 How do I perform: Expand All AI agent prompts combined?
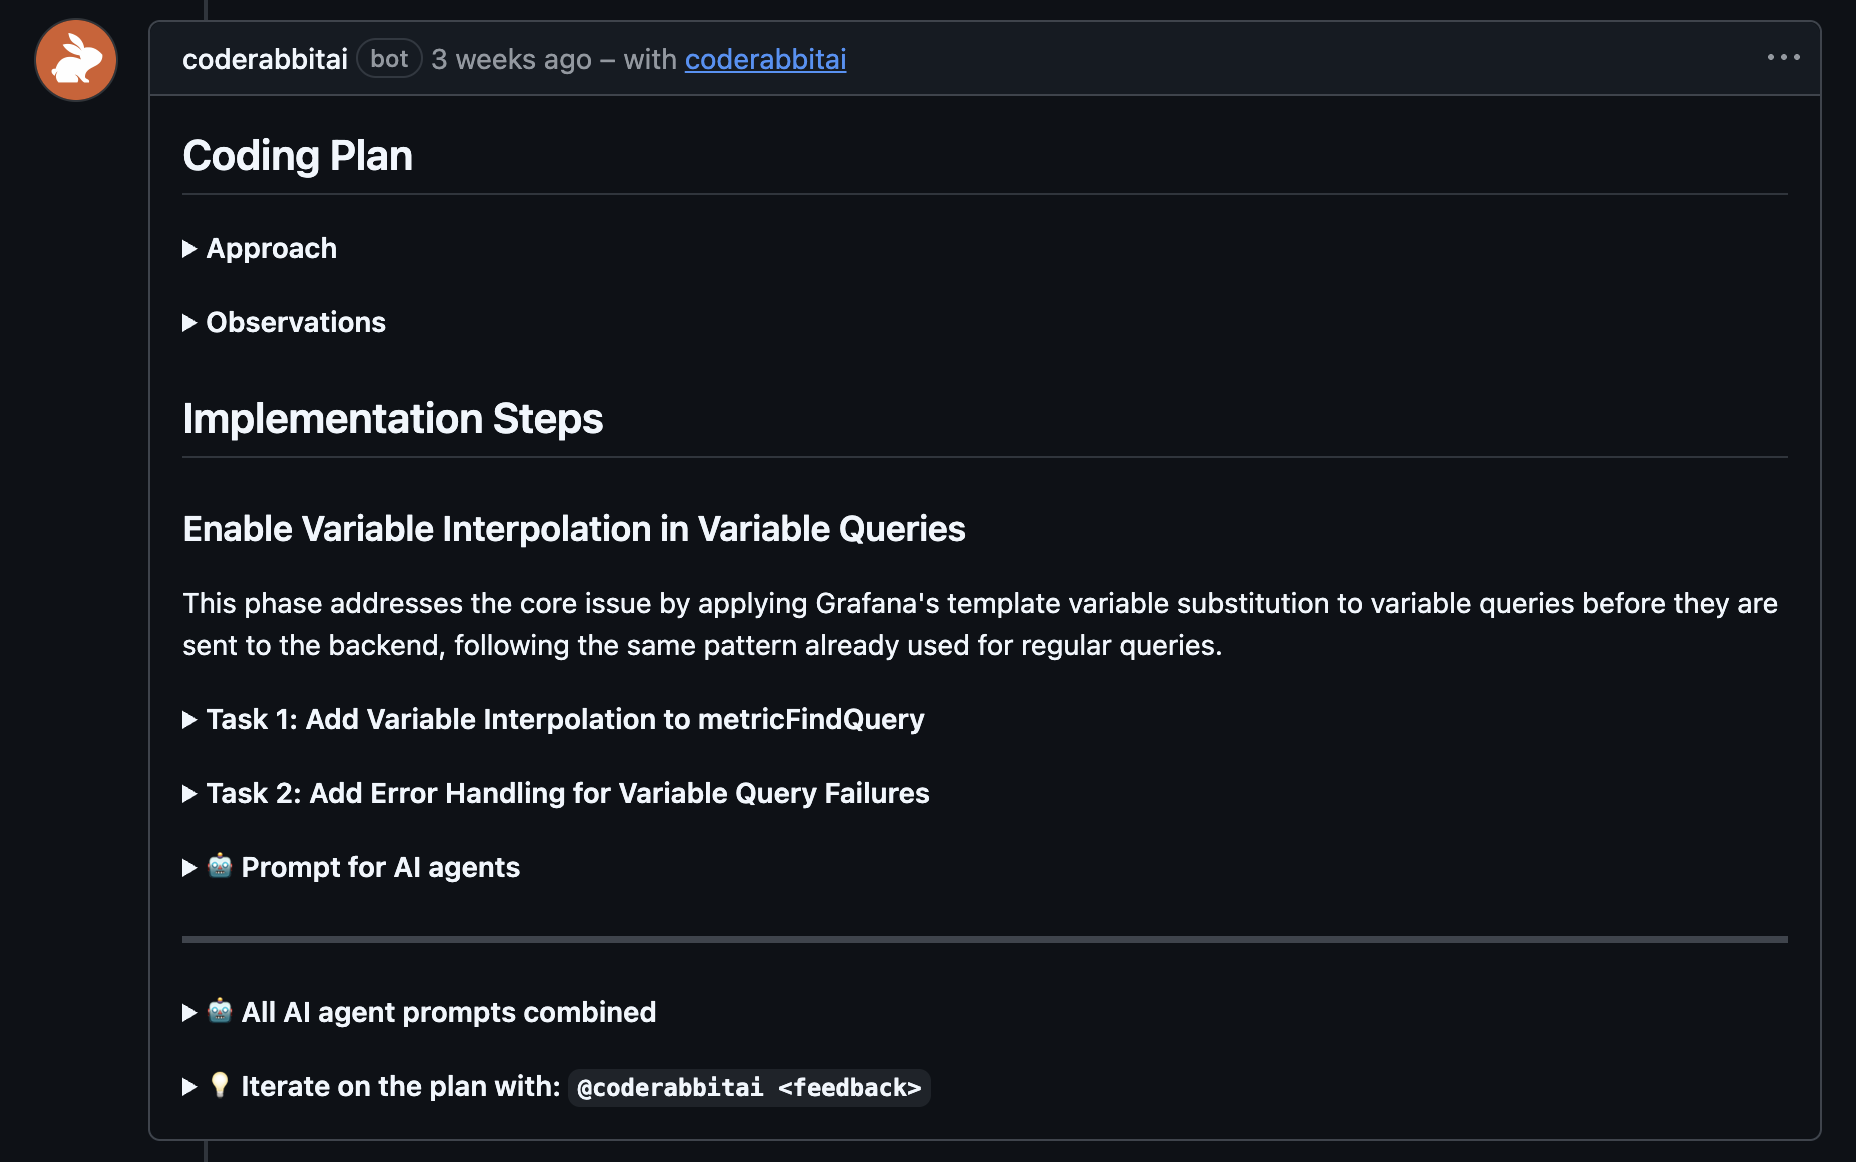pyautogui.click(x=449, y=1012)
